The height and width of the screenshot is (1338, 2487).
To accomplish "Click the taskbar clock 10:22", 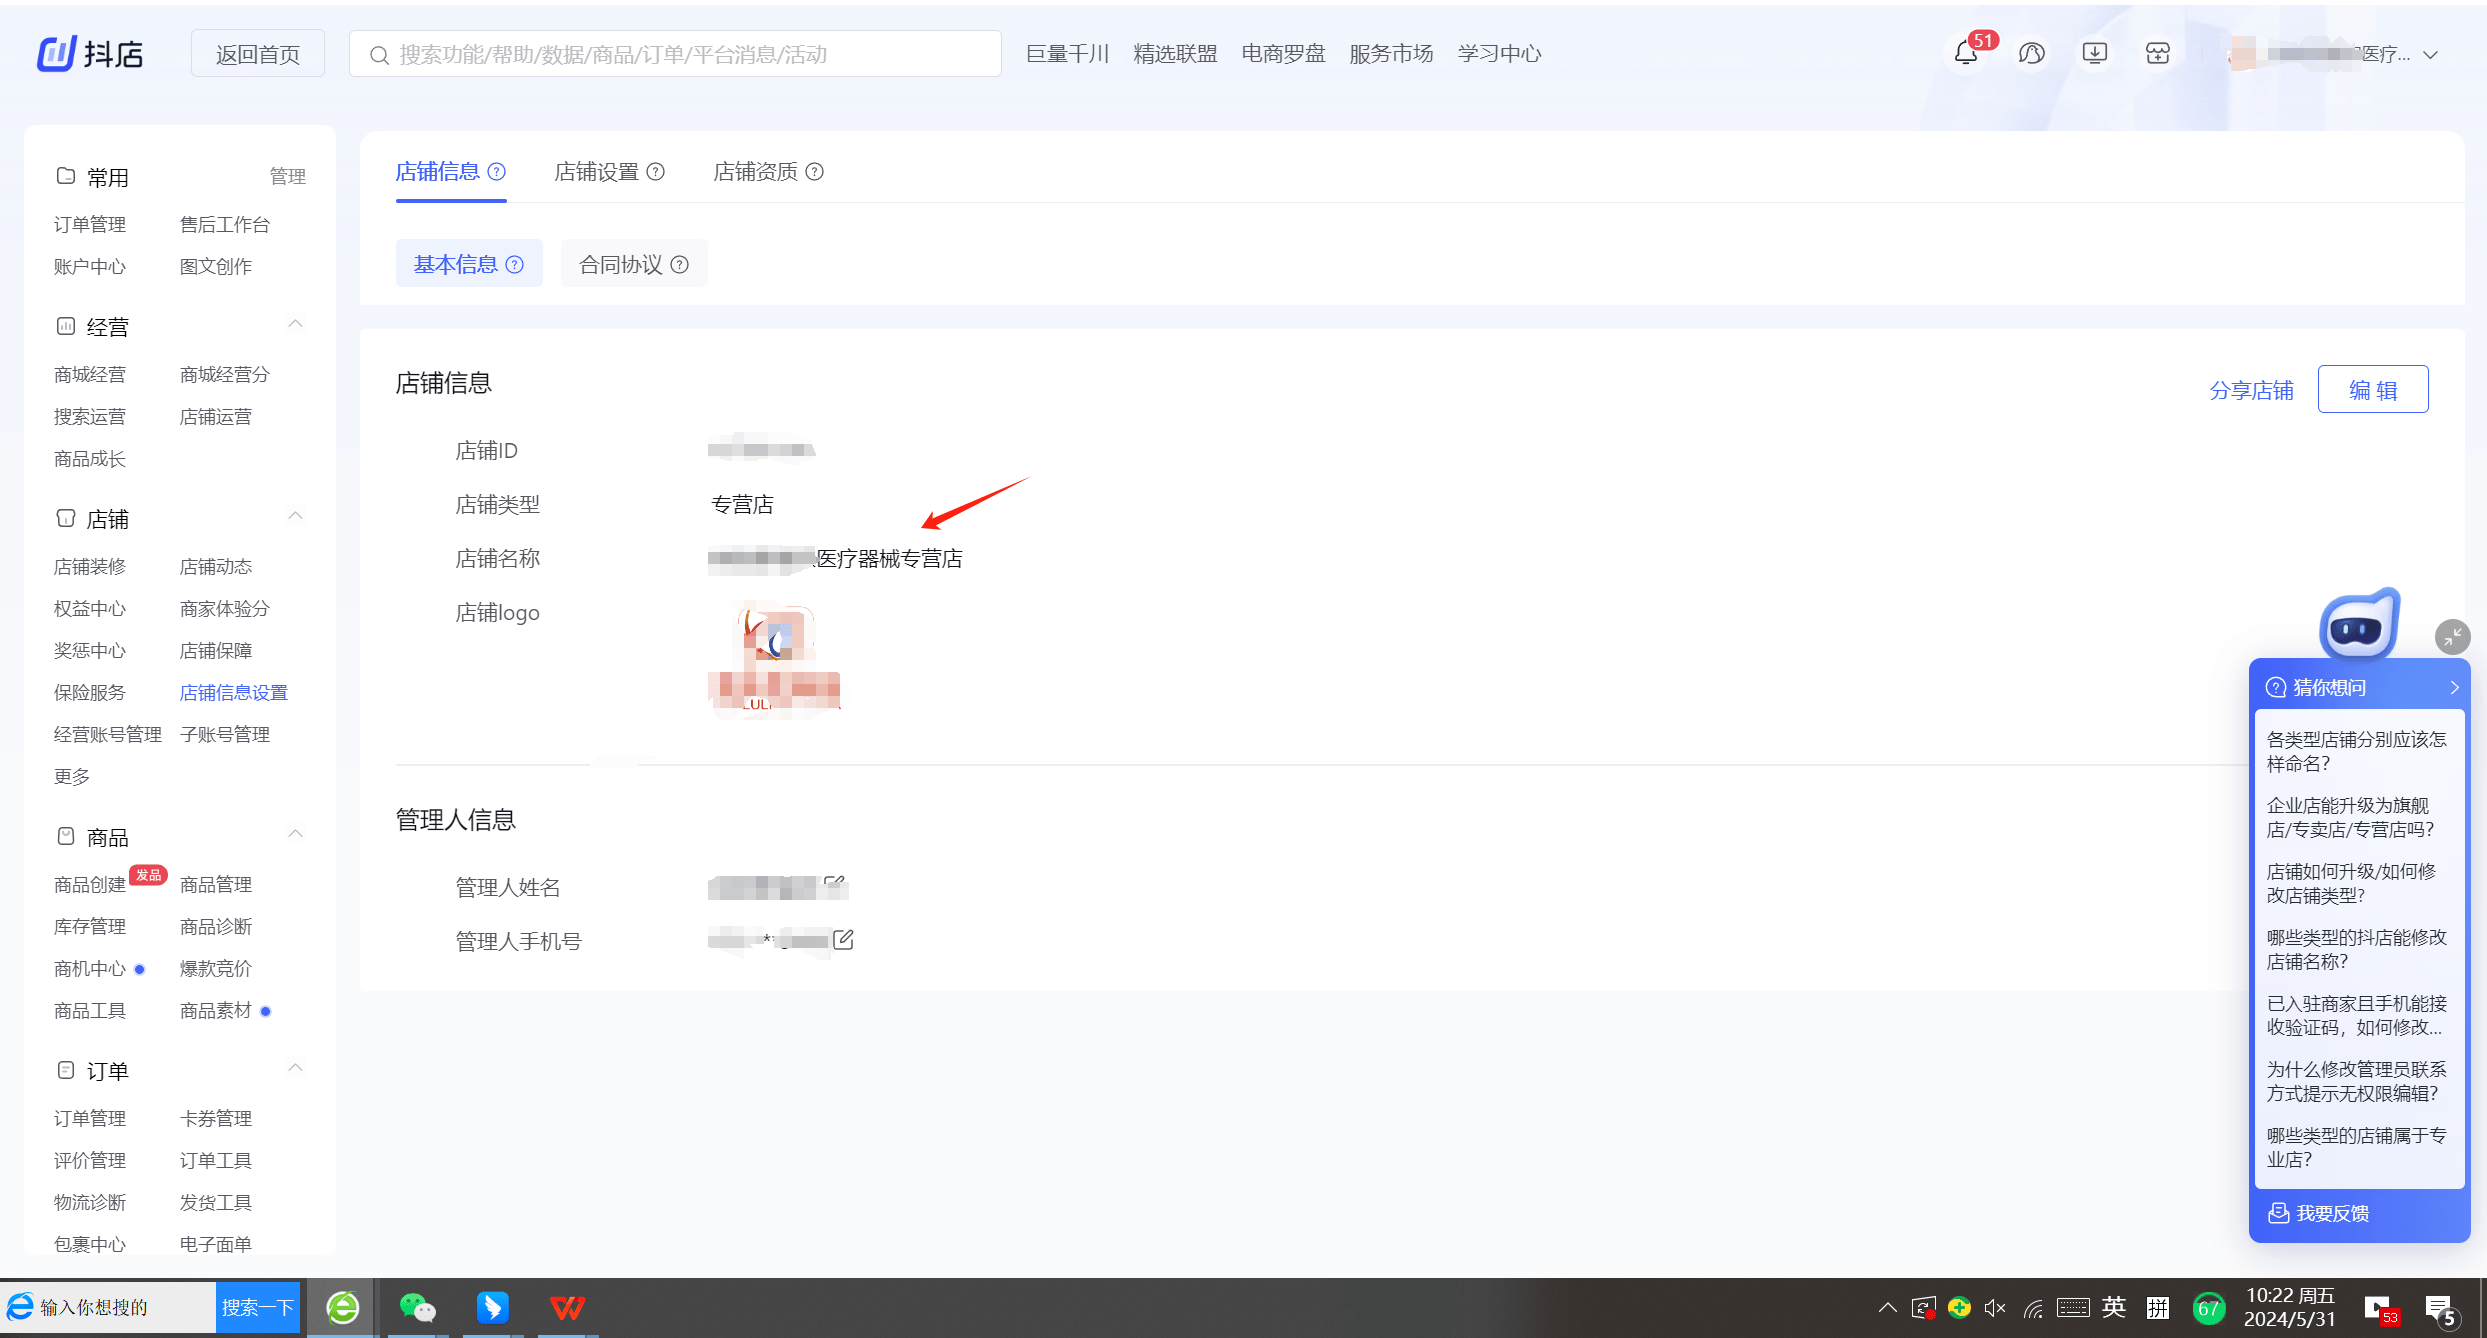I will [2289, 1307].
